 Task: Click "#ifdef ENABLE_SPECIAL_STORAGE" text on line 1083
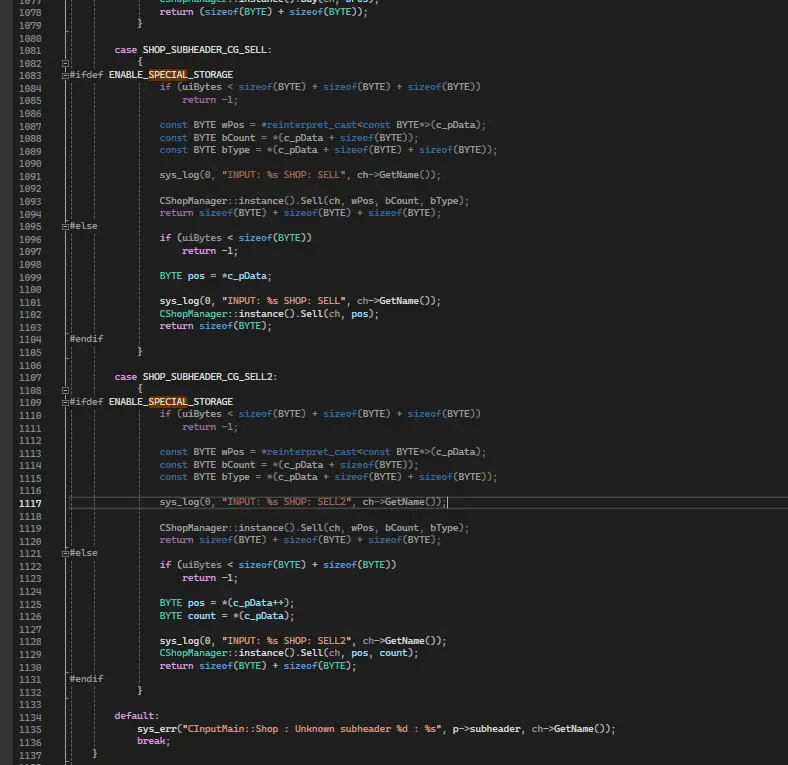tap(151, 75)
